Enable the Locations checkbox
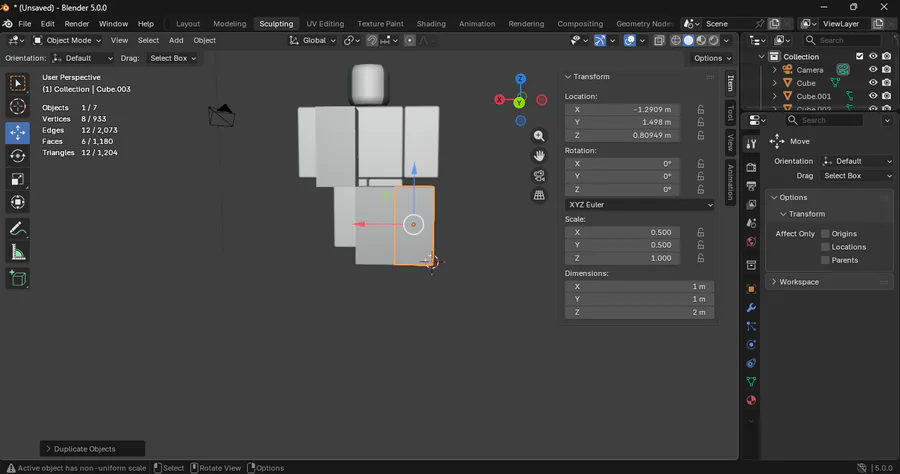900x474 pixels. coord(825,247)
